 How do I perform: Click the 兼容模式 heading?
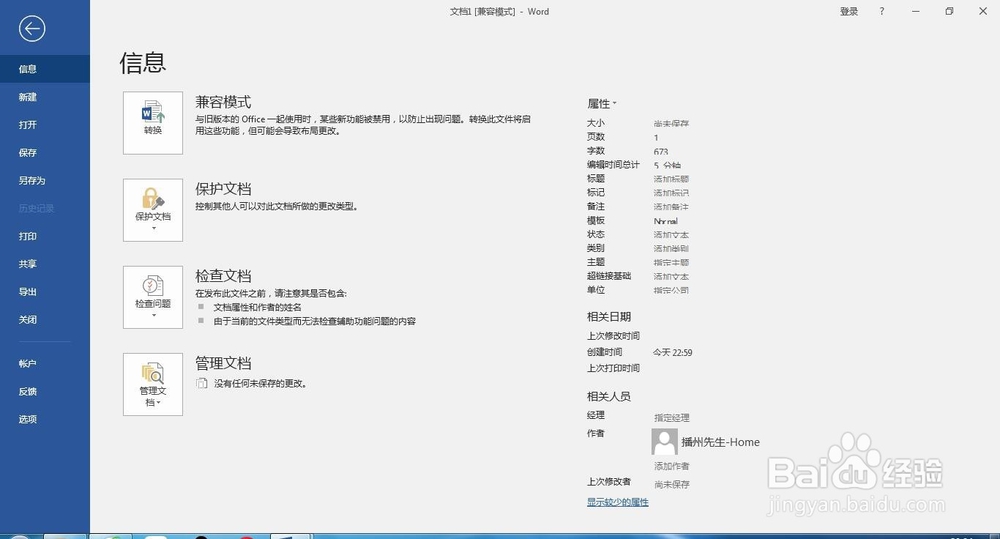click(223, 102)
